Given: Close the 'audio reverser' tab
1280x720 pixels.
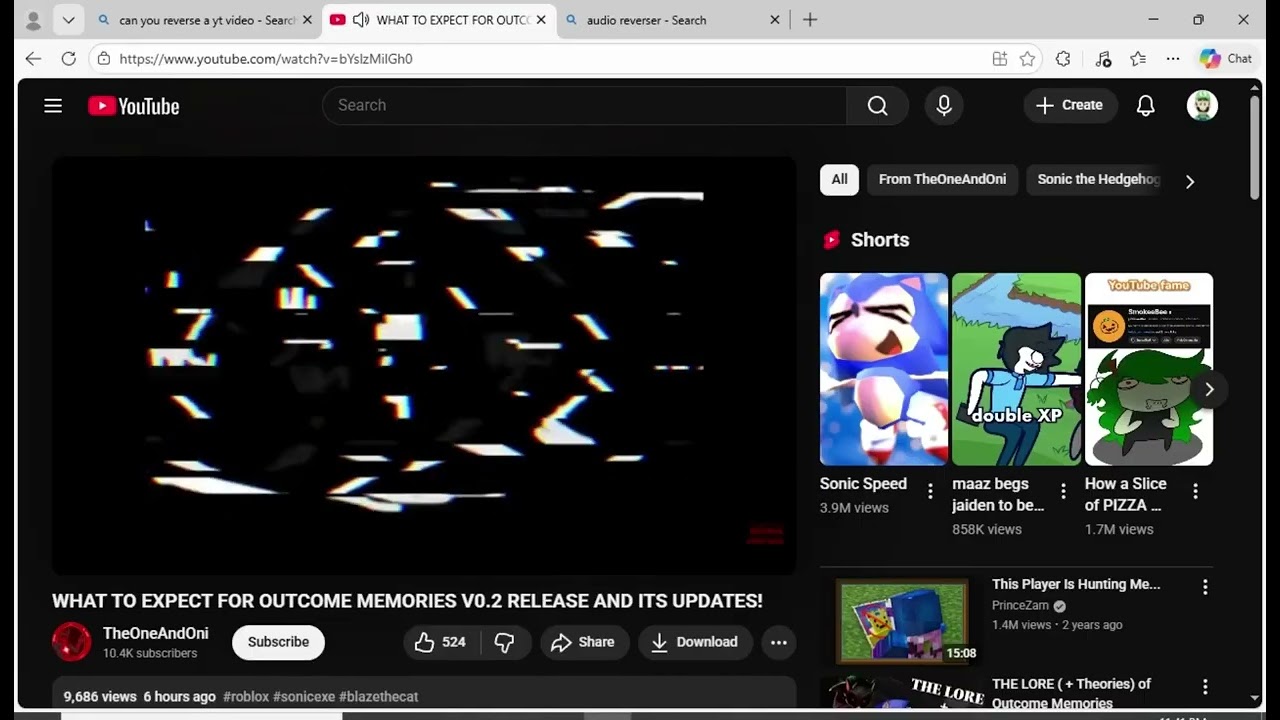Looking at the screenshot, I should 775,20.
